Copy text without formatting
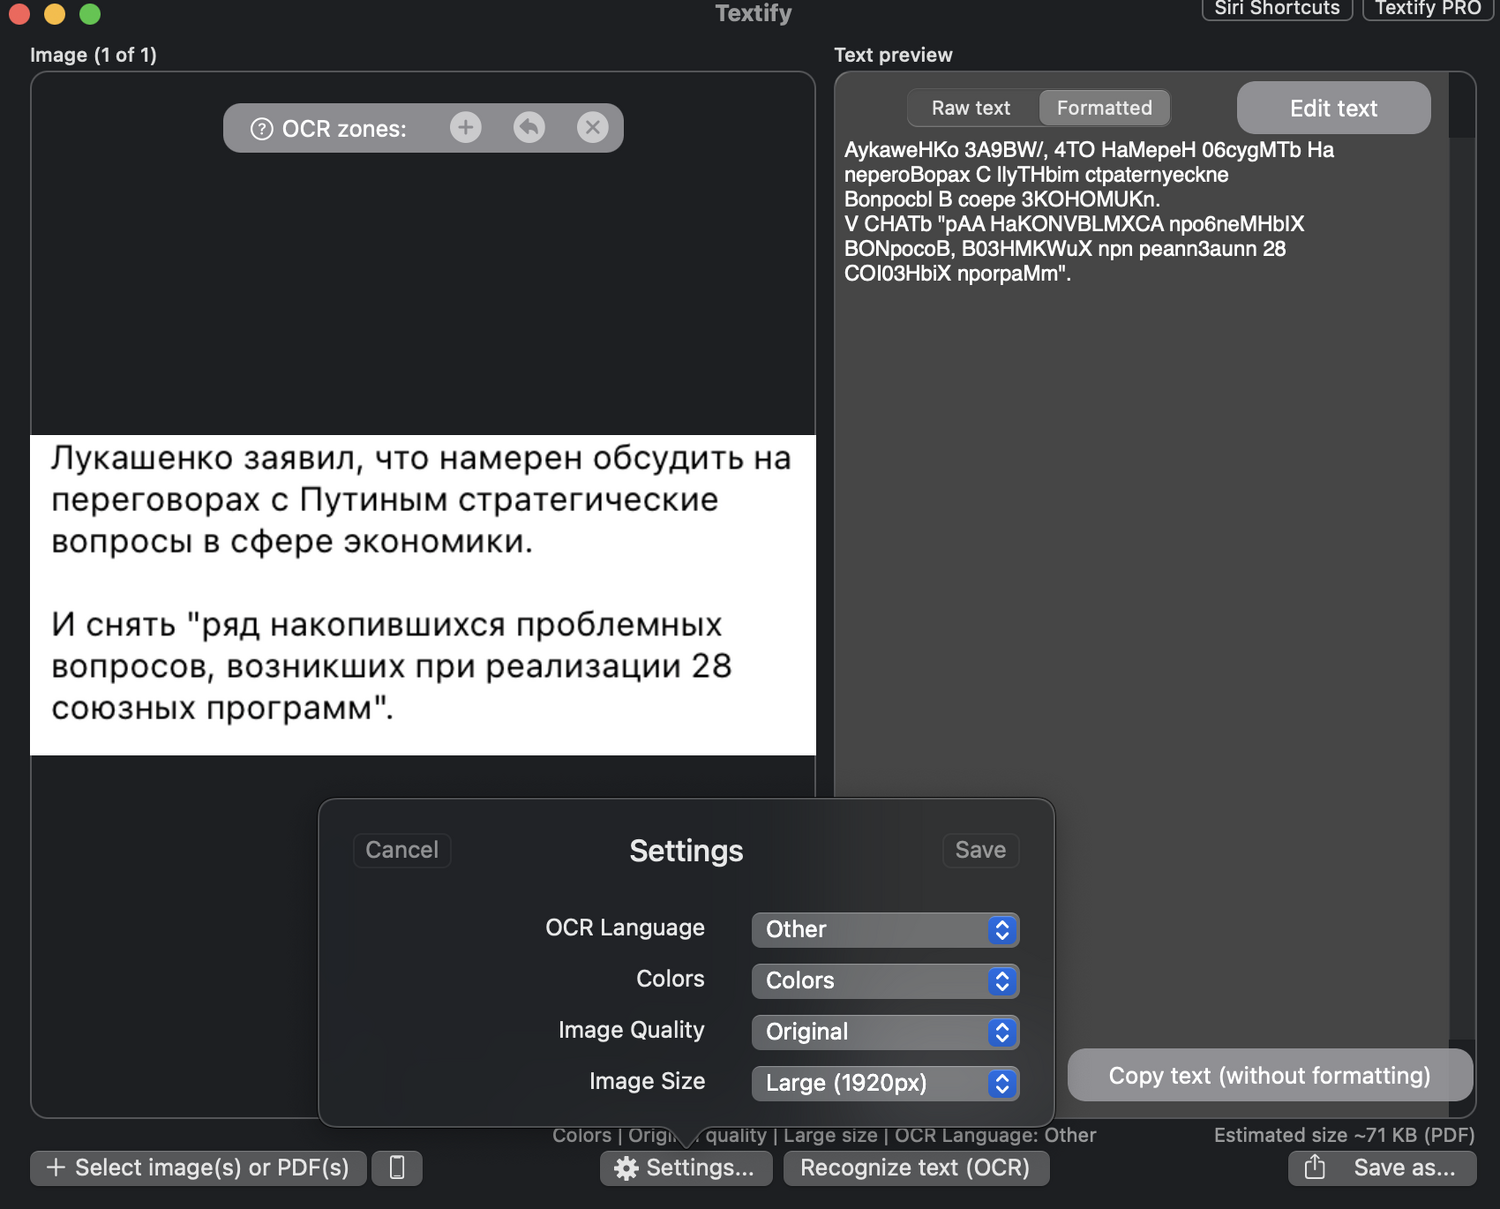 (1269, 1075)
